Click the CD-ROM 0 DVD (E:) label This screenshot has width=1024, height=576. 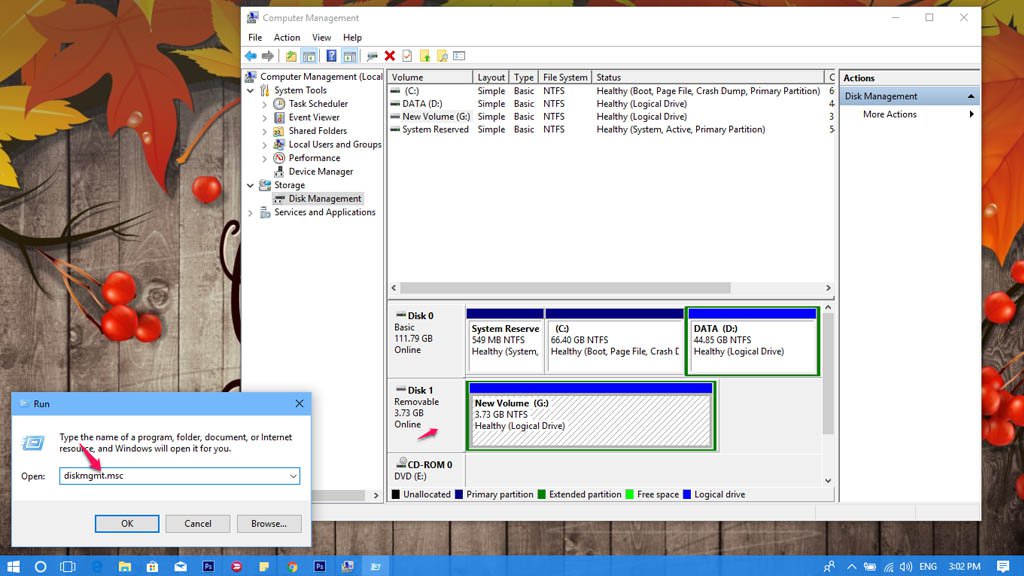pyautogui.click(x=426, y=470)
